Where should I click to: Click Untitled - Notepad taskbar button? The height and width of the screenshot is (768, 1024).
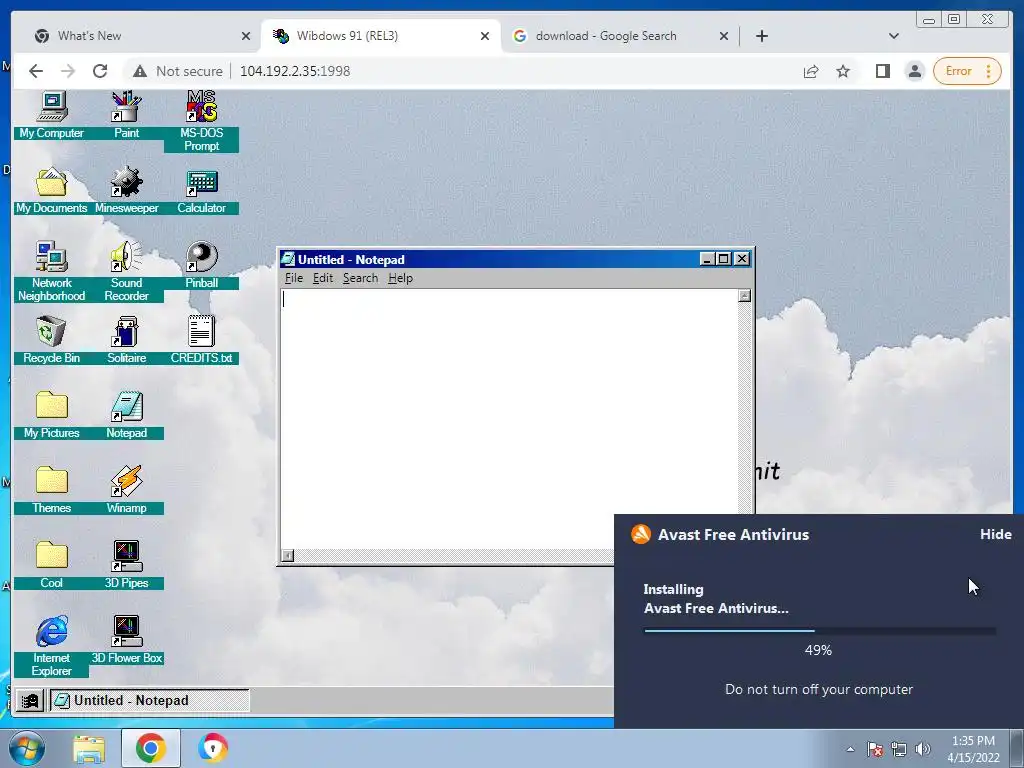tap(150, 701)
